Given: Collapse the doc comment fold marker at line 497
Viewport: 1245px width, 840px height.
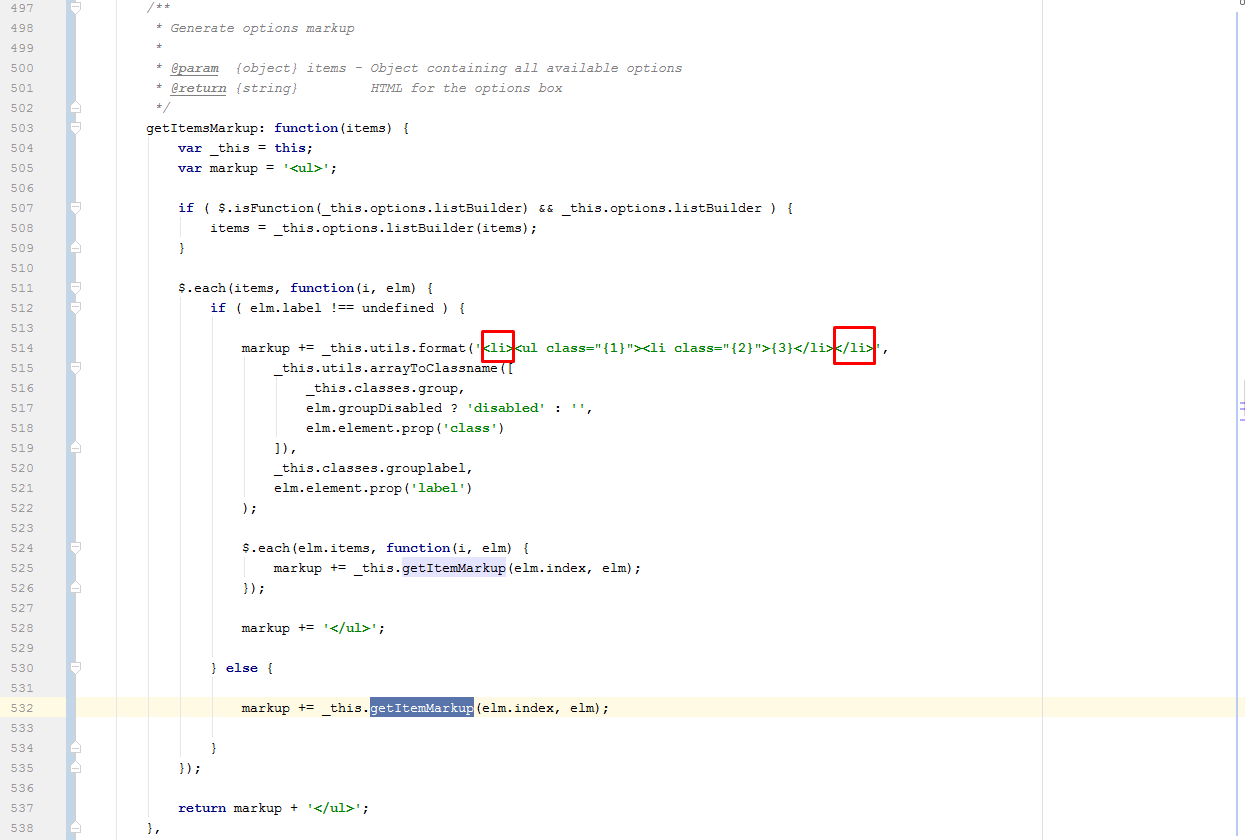Looking at the screenshot, I should (x=74, y=7).
